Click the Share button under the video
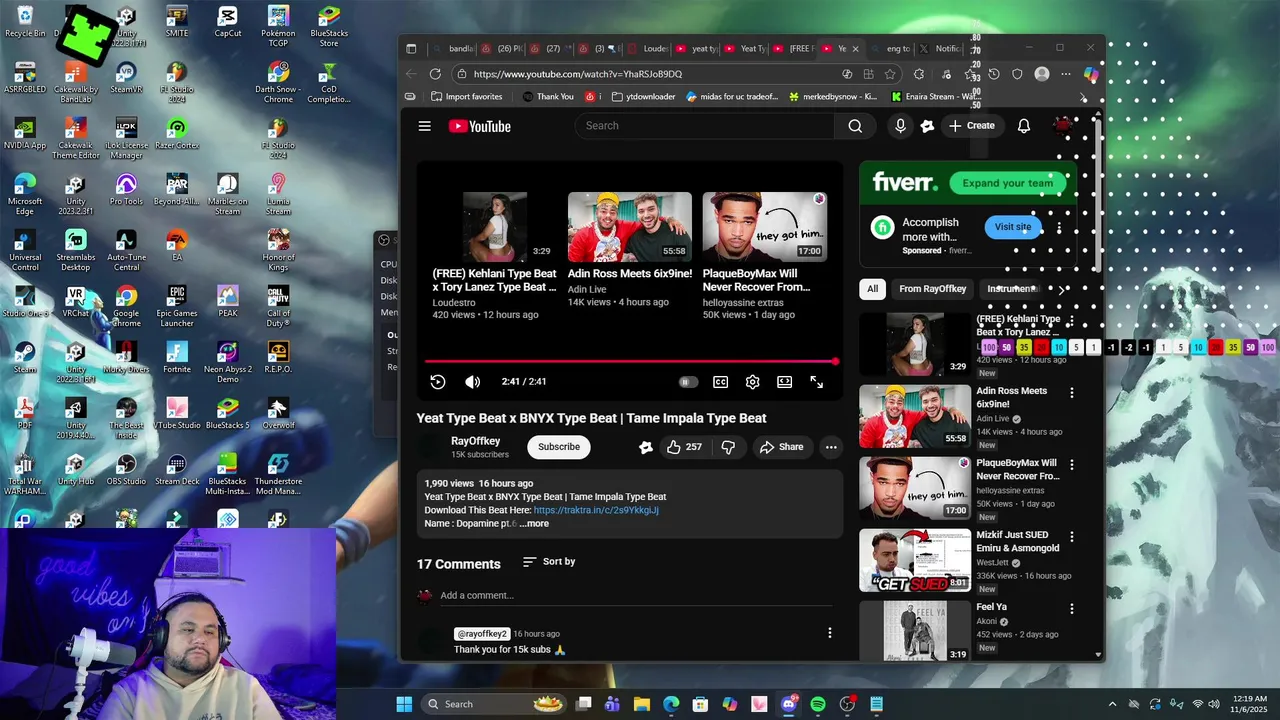1280x720 pixels. [x=781, y=447]
